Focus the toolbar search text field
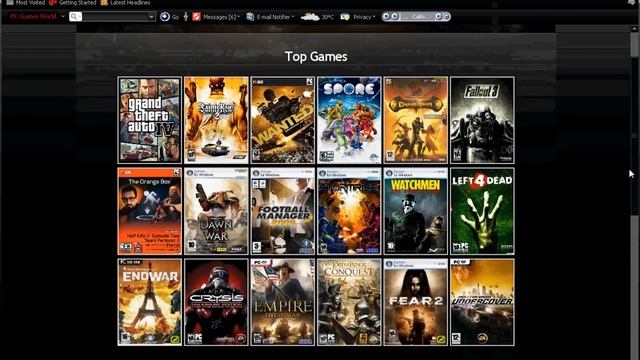Image resolution: width=640 pixels, height=360 pixels. (116, 17)
